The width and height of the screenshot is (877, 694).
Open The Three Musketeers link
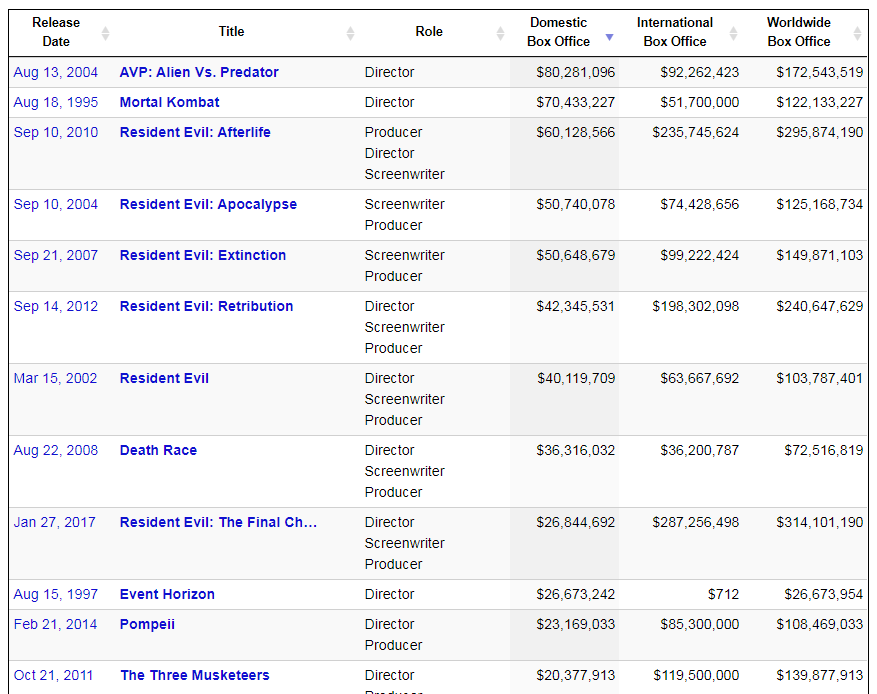pyautogui.click(x=194, y=675)
